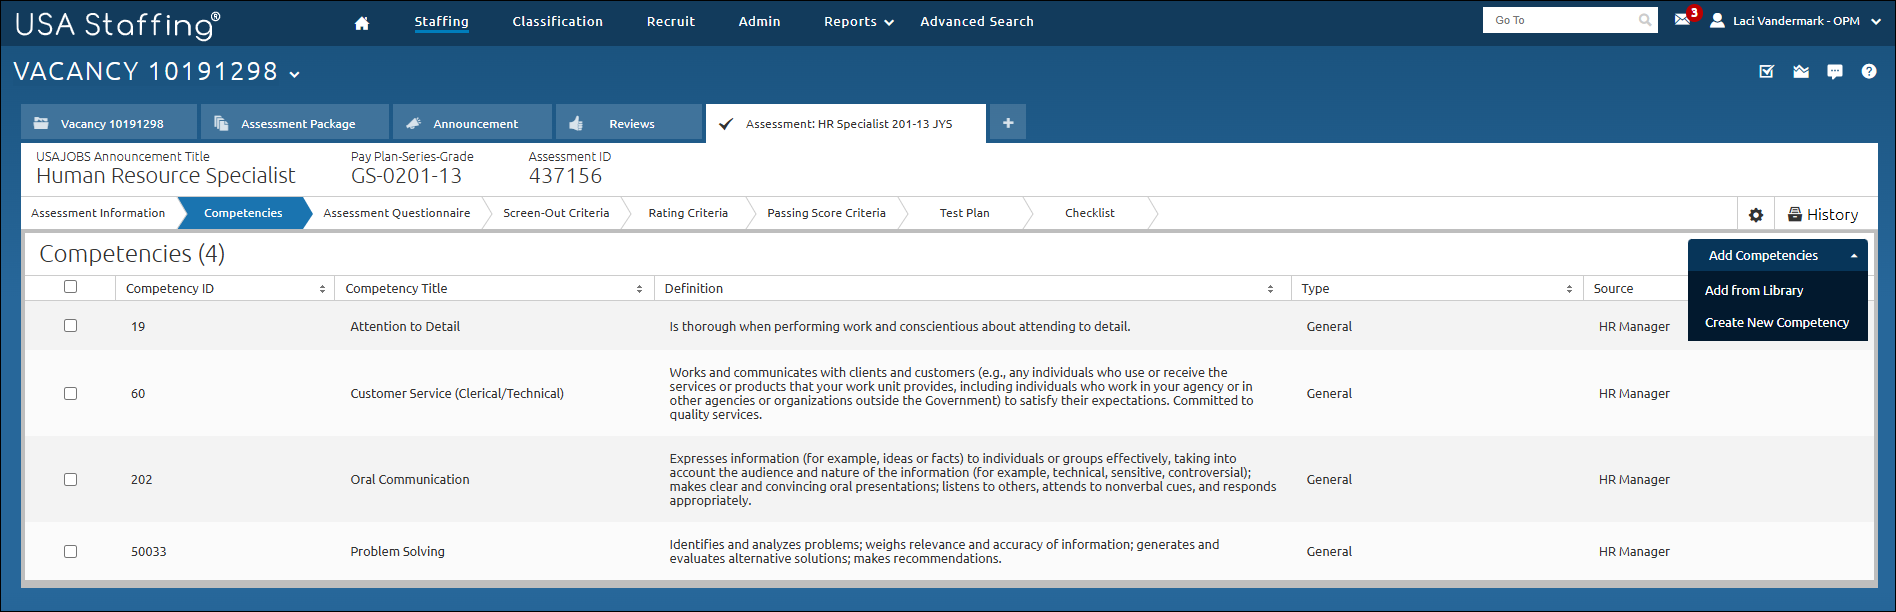The width and height of the screenshot is (1896, 612).
Task: Open the Passing Score Criteria step
Action: point(826,213)
